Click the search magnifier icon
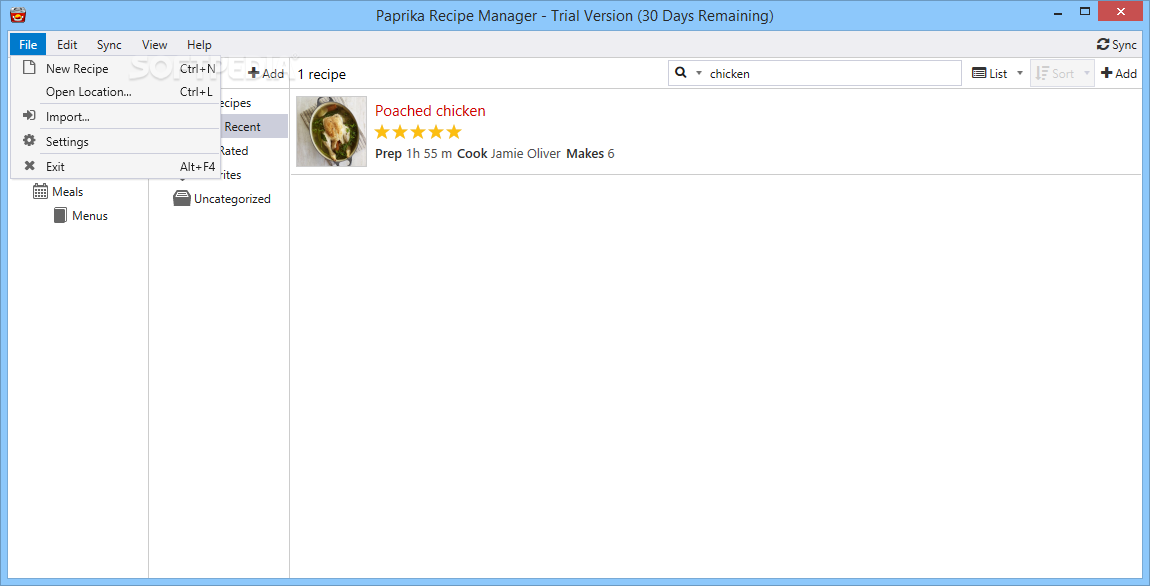Viewport: 1150px width, 586px height. tap(681, 73)
